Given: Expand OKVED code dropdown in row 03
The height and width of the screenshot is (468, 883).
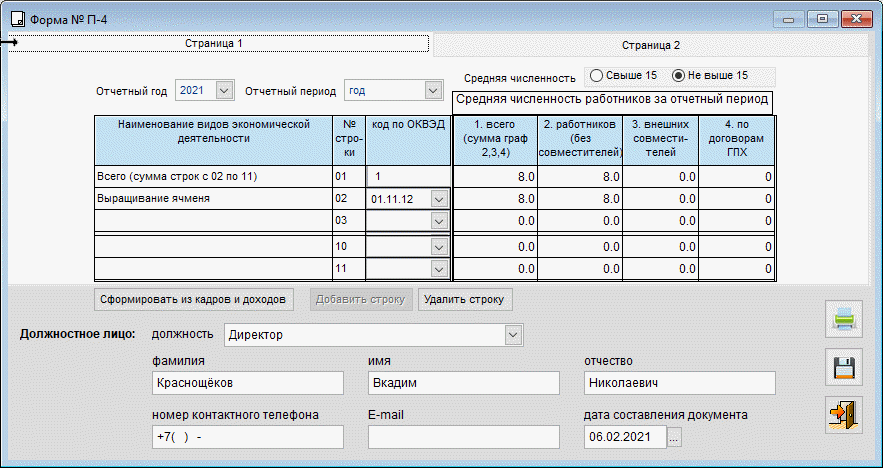Looking at the screenshot, I should pos(439,221).
